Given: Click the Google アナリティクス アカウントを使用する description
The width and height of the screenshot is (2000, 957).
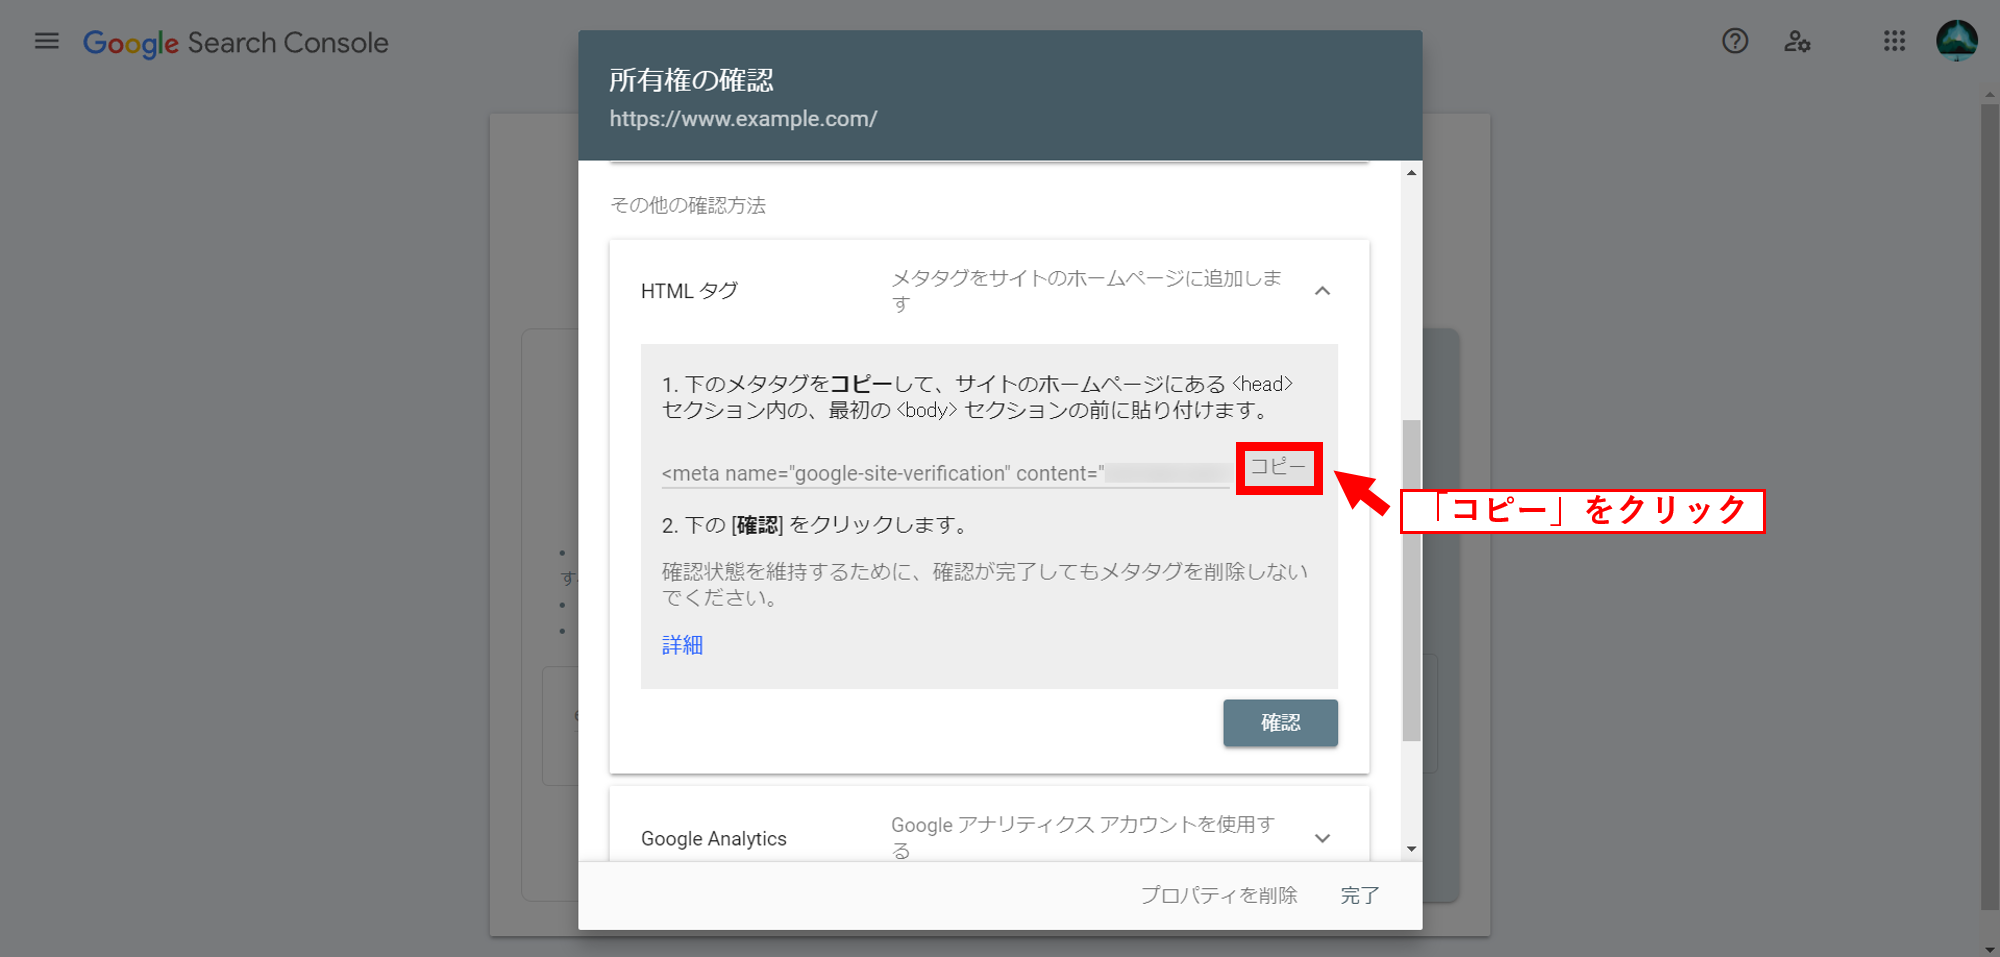Looking at the screenshot, I should [1084, 837].
